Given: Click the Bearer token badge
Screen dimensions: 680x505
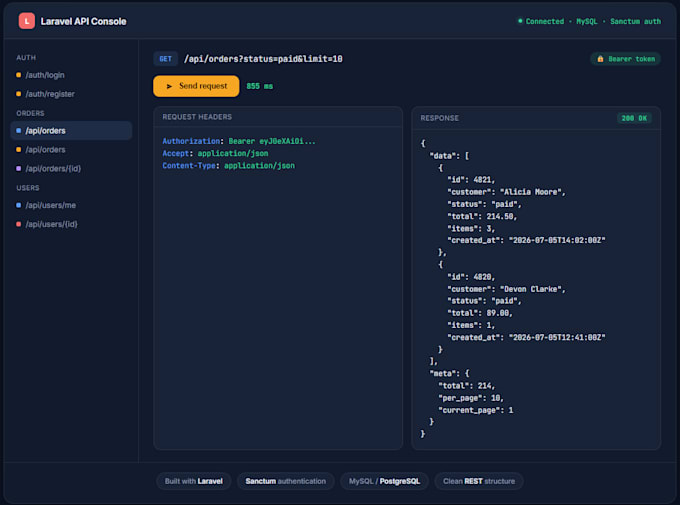Looking at the screenshot, I should point(625,59).
